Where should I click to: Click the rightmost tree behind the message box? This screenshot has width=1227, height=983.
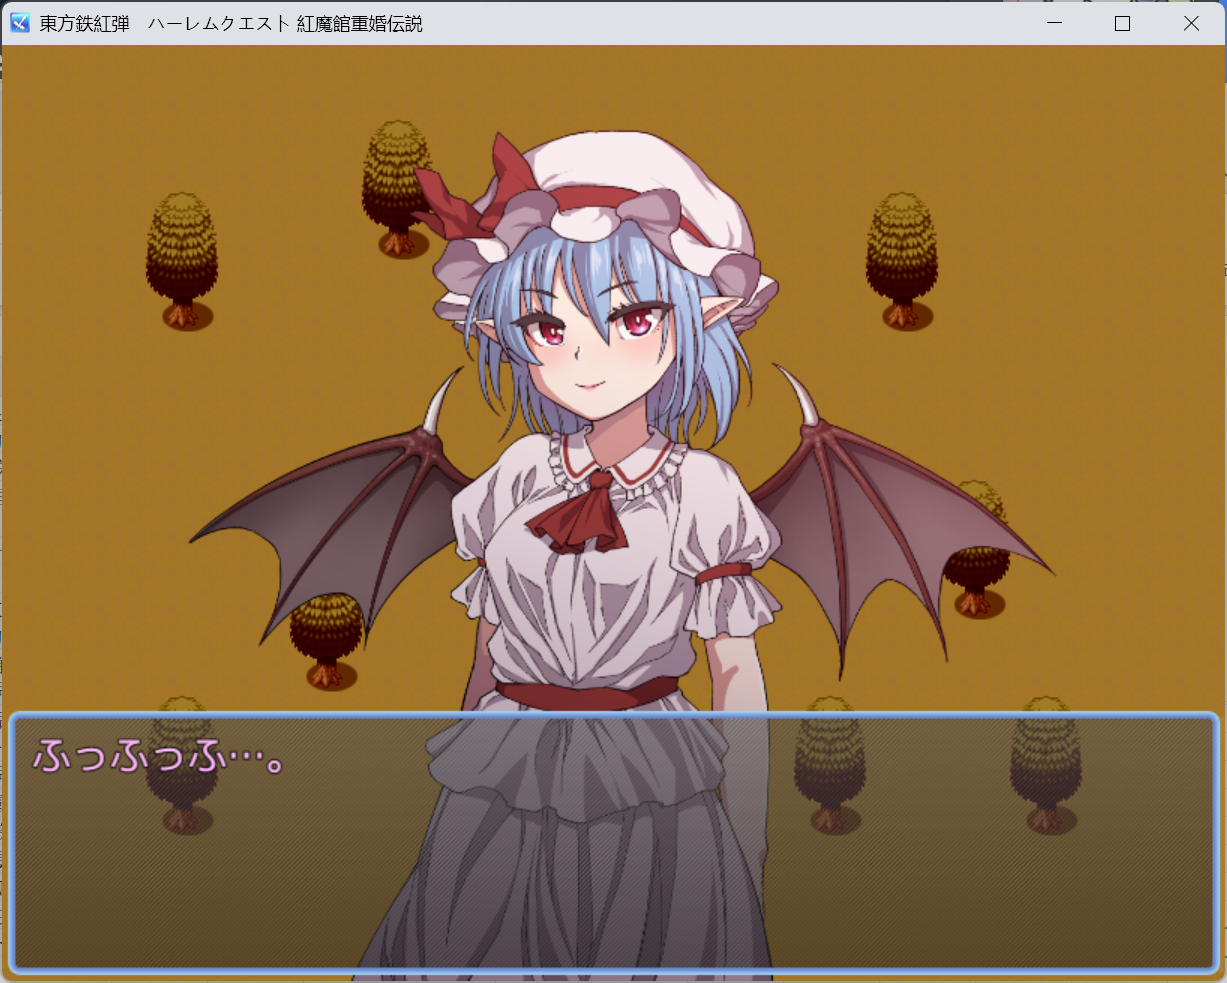[1045, 765]
